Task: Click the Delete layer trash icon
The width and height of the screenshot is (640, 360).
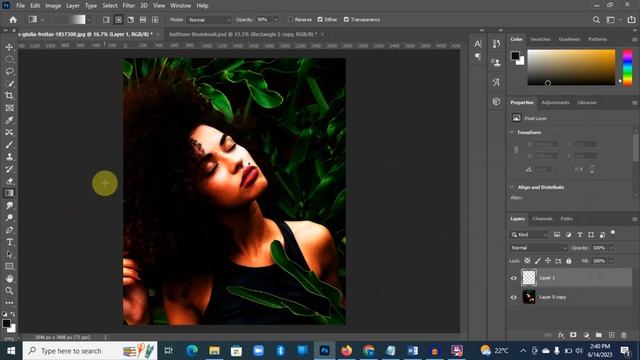Action: click(x=624, y=335)
